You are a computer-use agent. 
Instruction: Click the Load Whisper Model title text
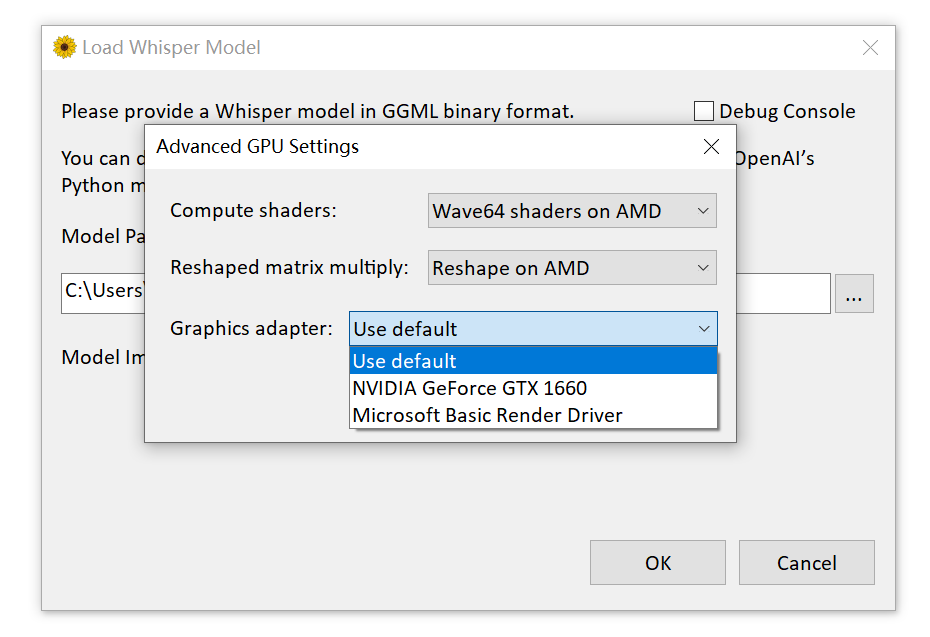(171, 48)
